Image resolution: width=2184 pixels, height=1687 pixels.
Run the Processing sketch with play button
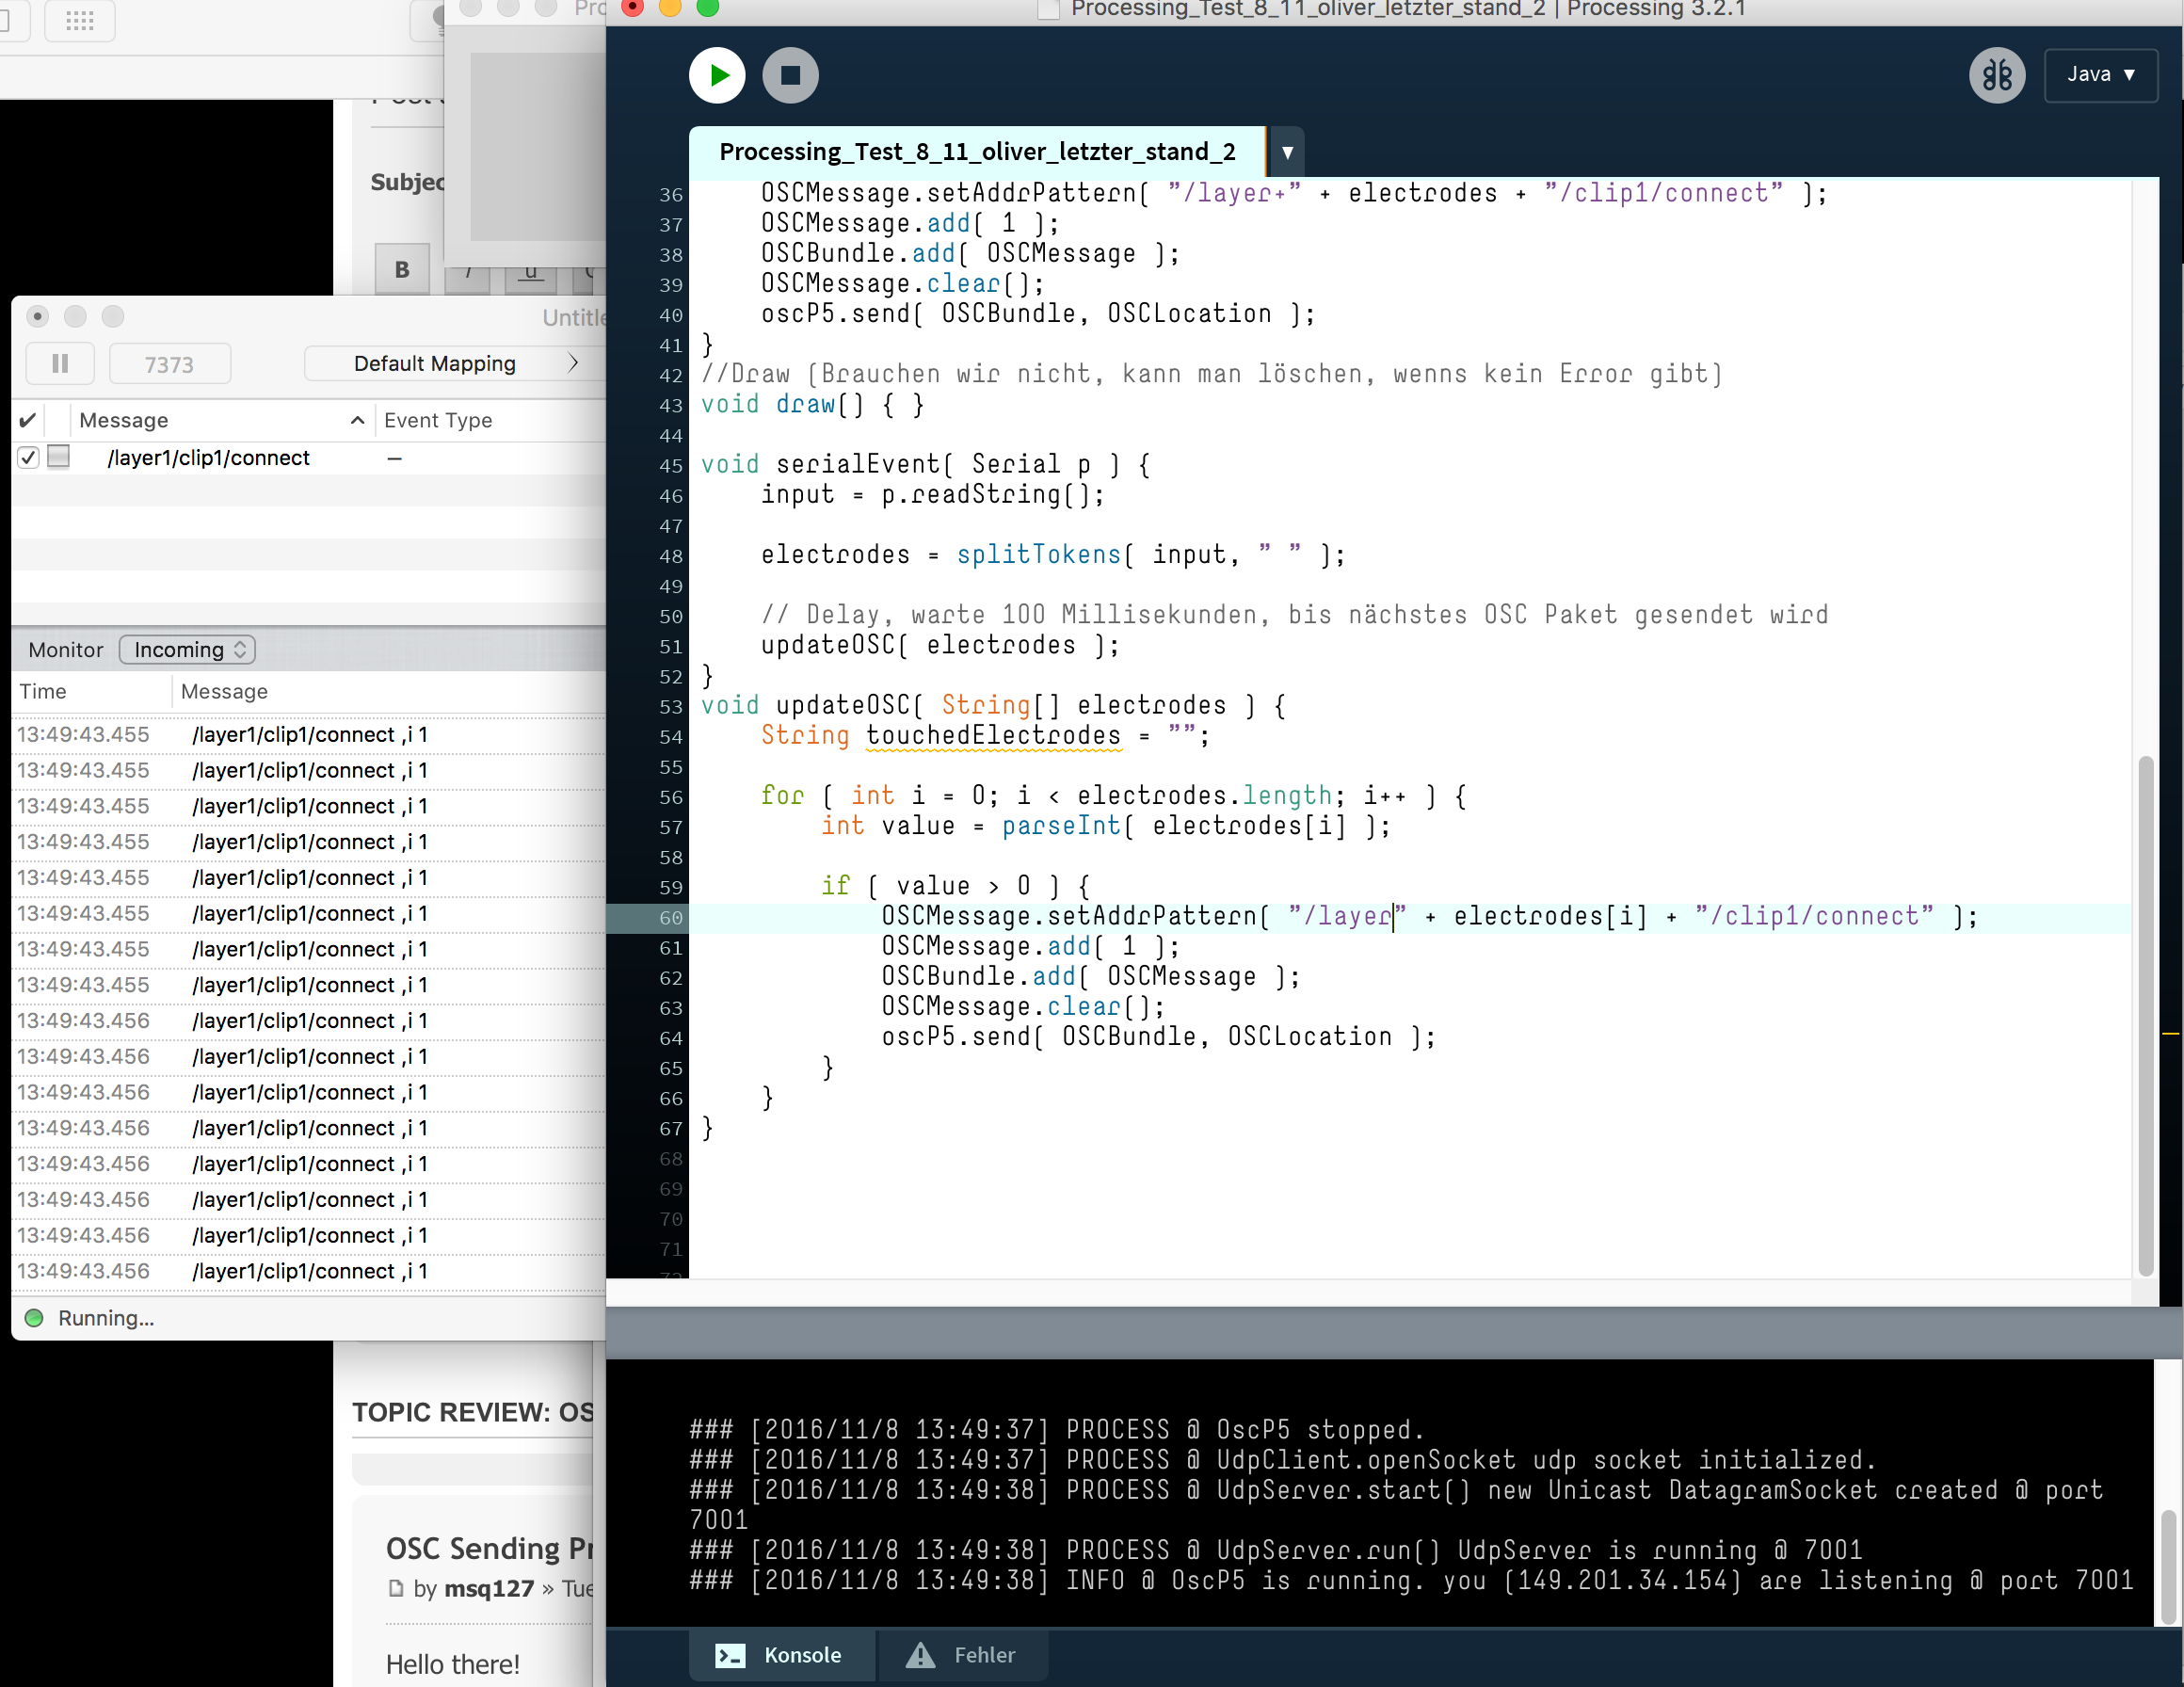point(717,75)
